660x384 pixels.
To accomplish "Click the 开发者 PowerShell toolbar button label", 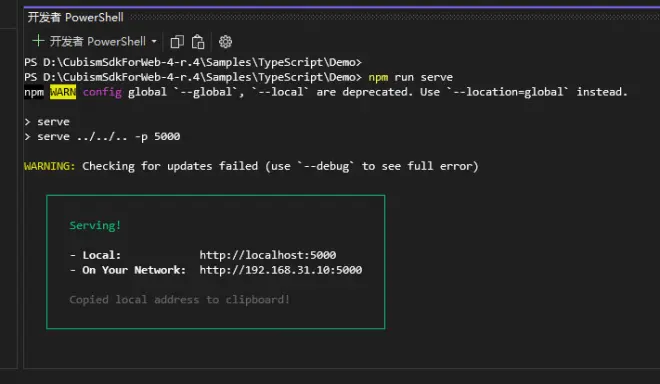I will pos(98,41).
